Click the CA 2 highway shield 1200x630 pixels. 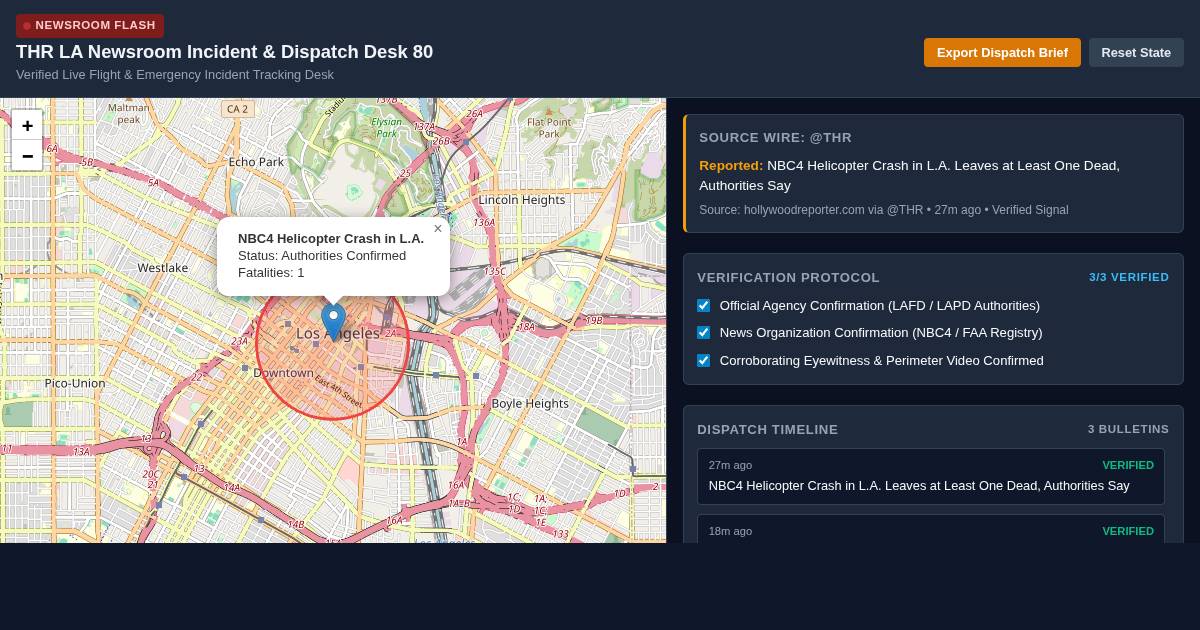tap(238, 109)
